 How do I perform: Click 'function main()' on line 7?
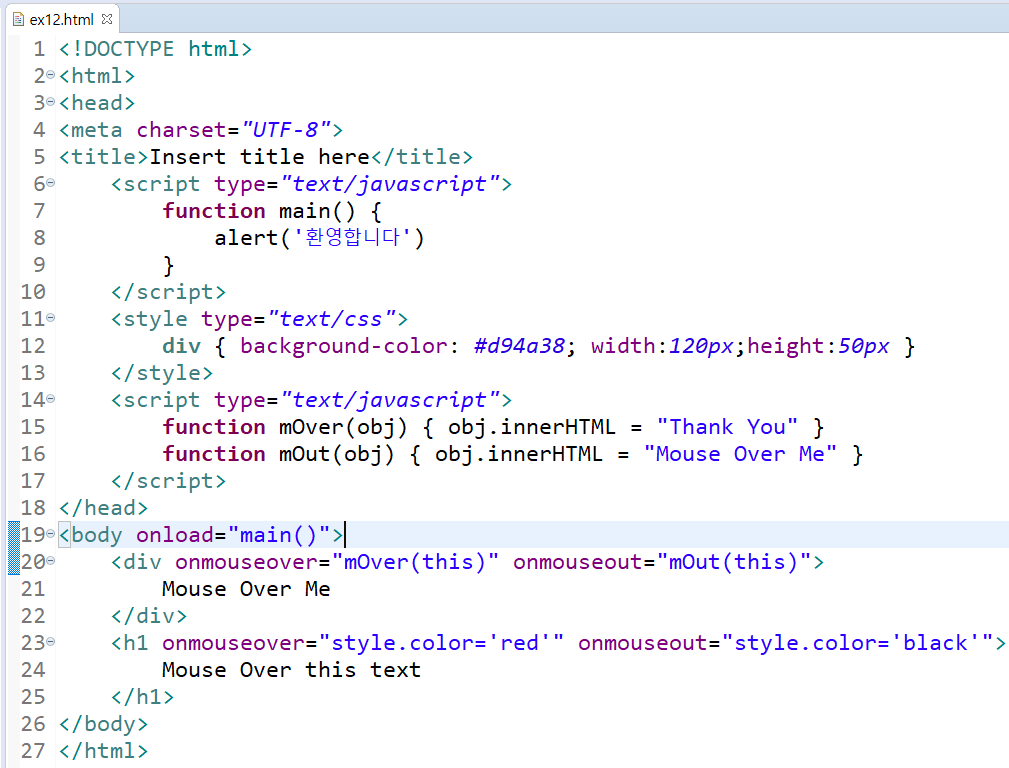pyautogui.click(x=259, y=211)
